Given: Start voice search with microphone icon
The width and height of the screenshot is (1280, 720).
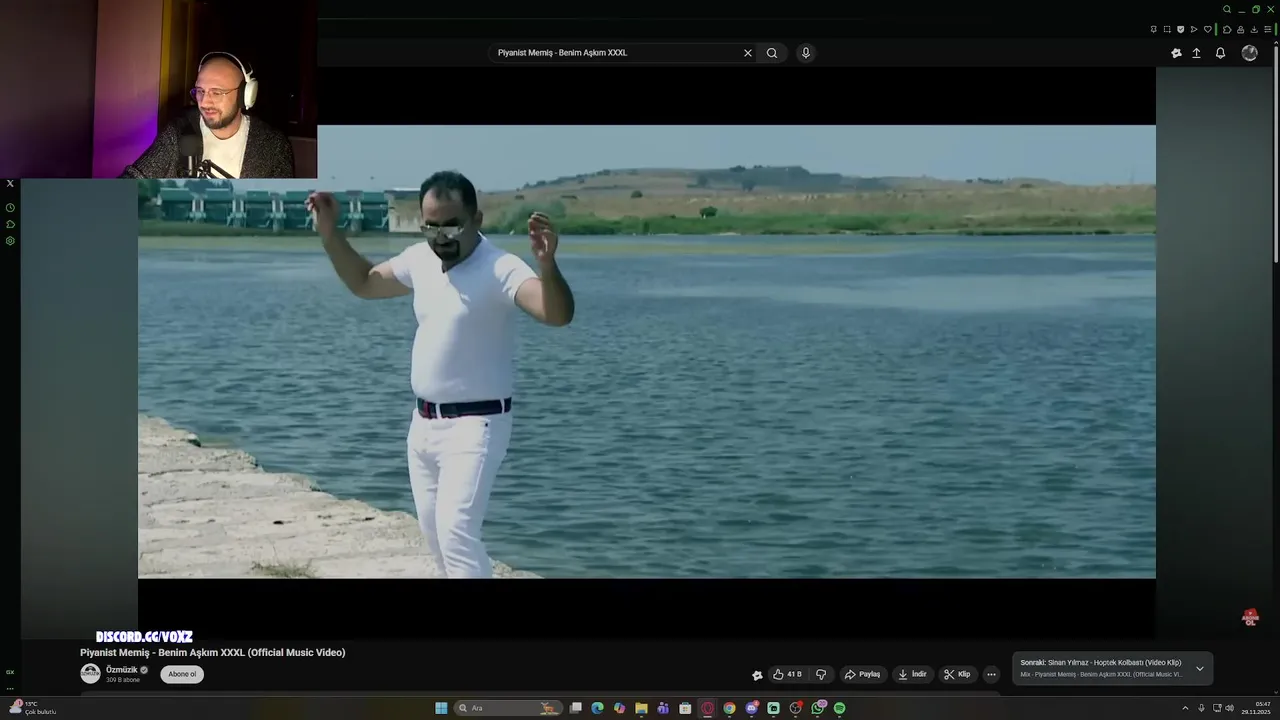Looking at the screenshot, I should click(x=806, y=53).
